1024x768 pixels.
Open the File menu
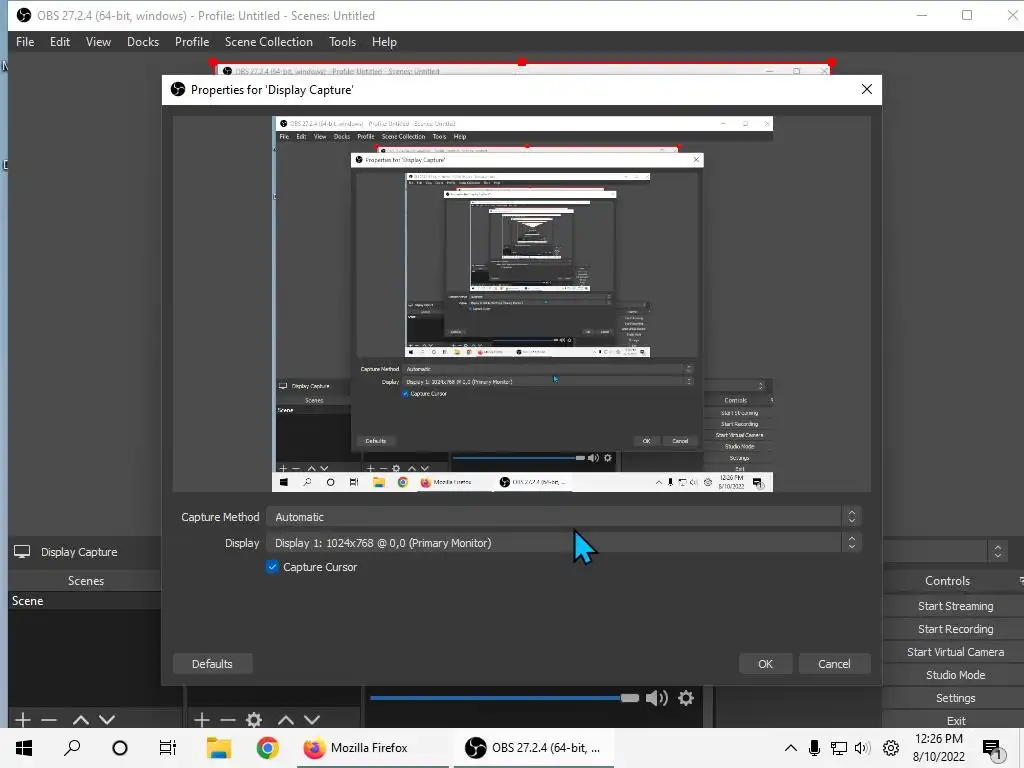tap(25, 42)
